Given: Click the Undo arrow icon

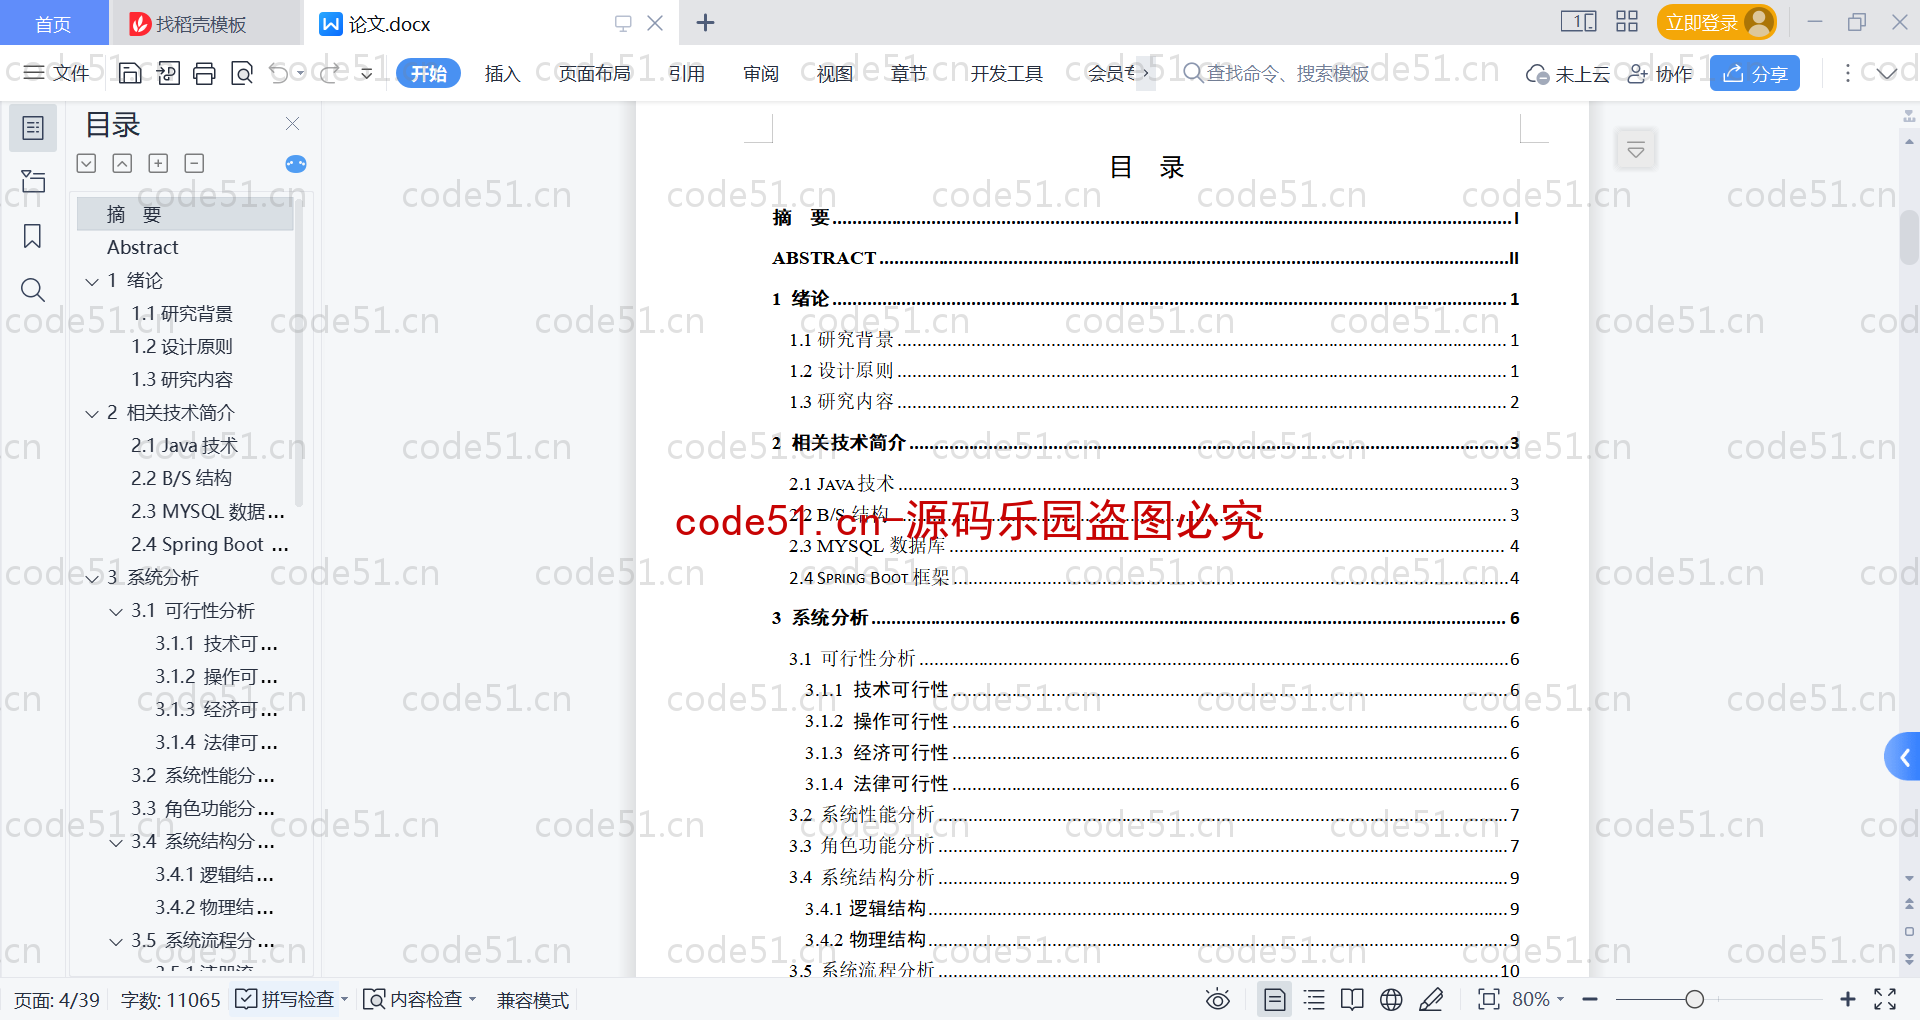Looking at the screenshot, I should pos(279,73).
